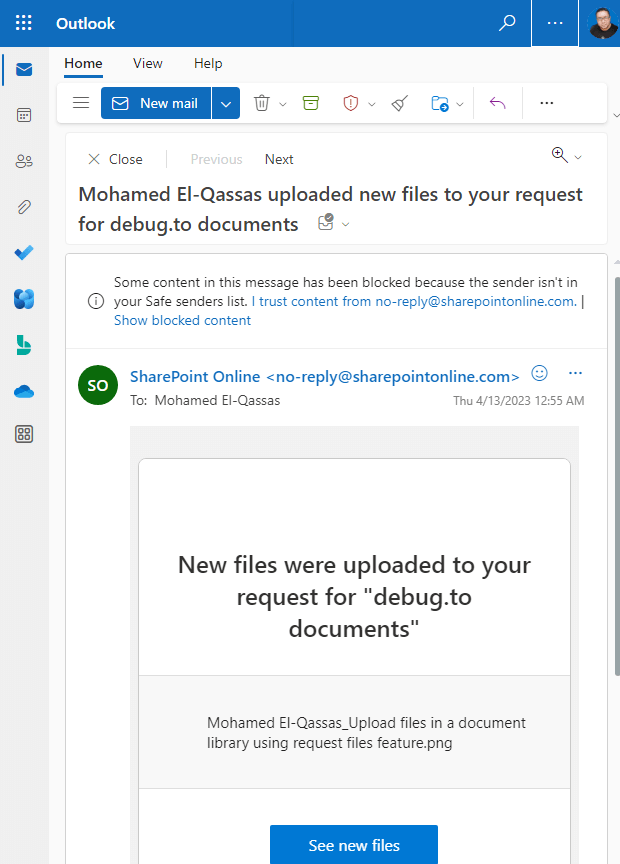The width and height of the screenshot is (620, 864).
Task: Open the Files paperclip icon
Action: (x=24, y=207)
